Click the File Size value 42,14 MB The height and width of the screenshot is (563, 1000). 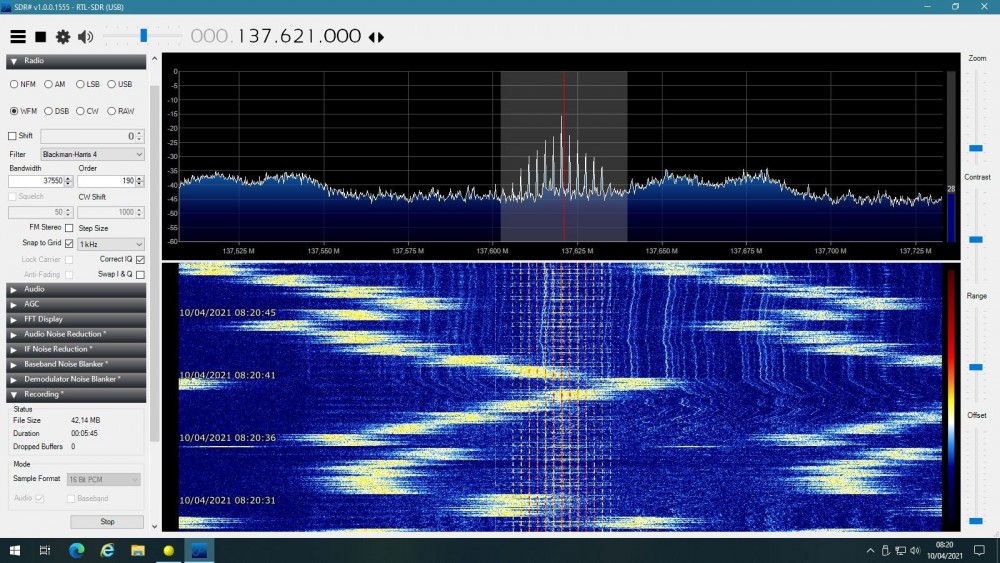[85, 421]
